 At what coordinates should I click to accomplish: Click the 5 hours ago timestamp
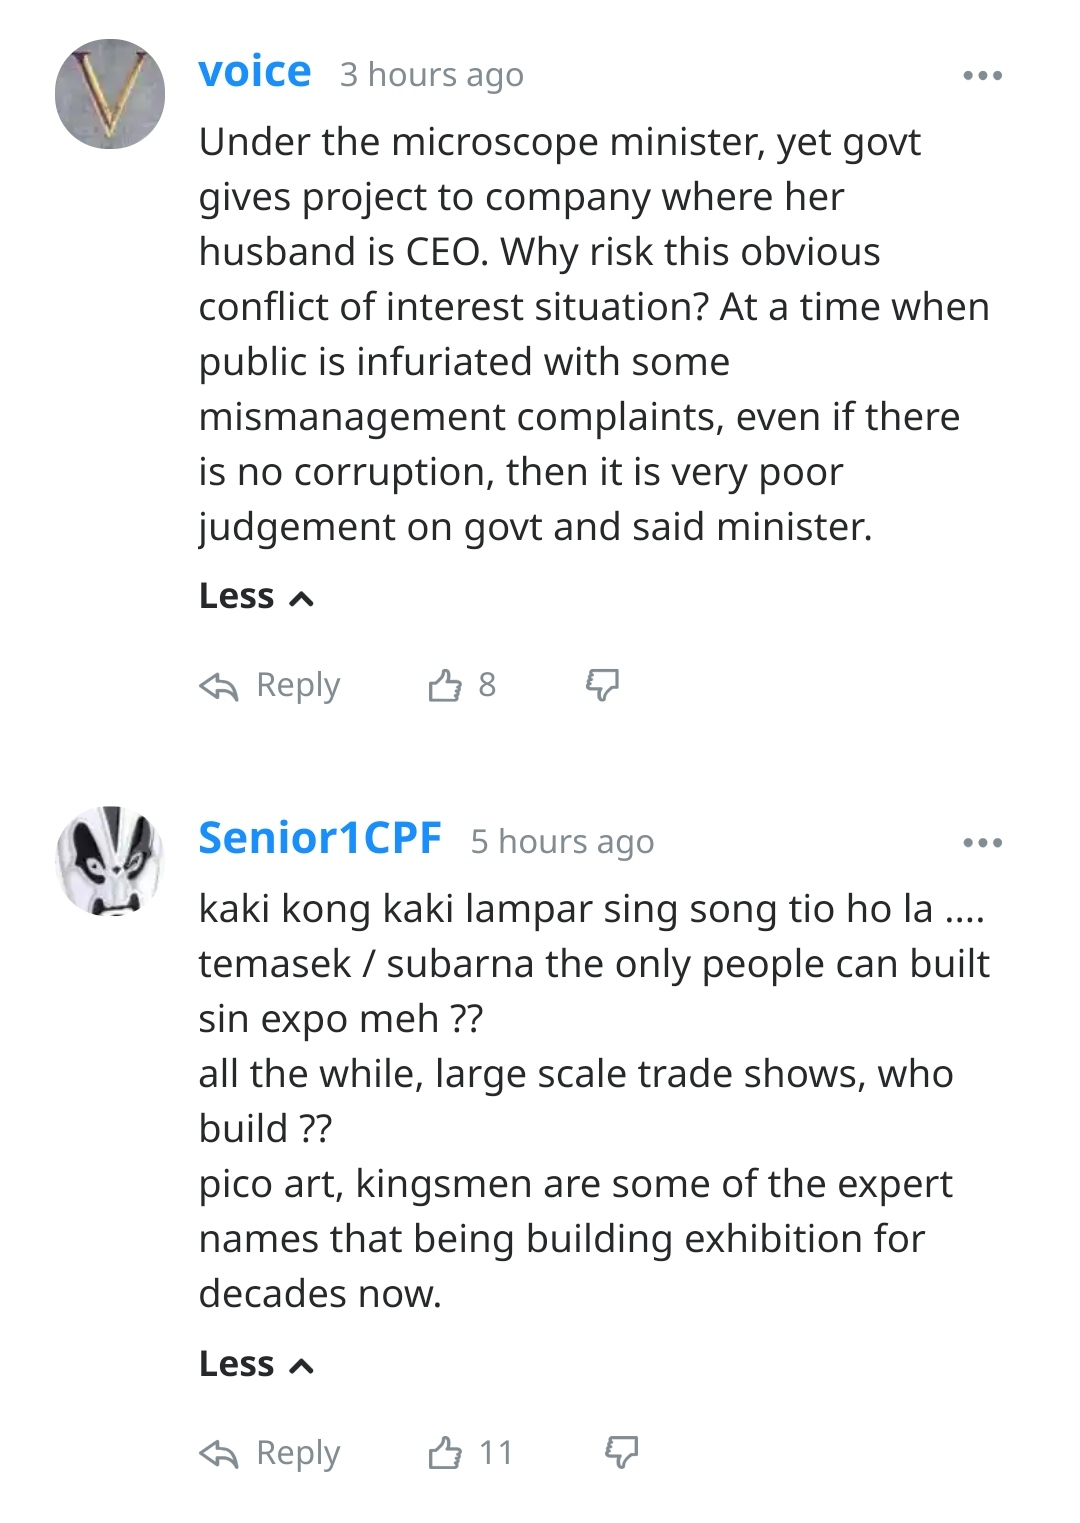[x=562, y=842]
